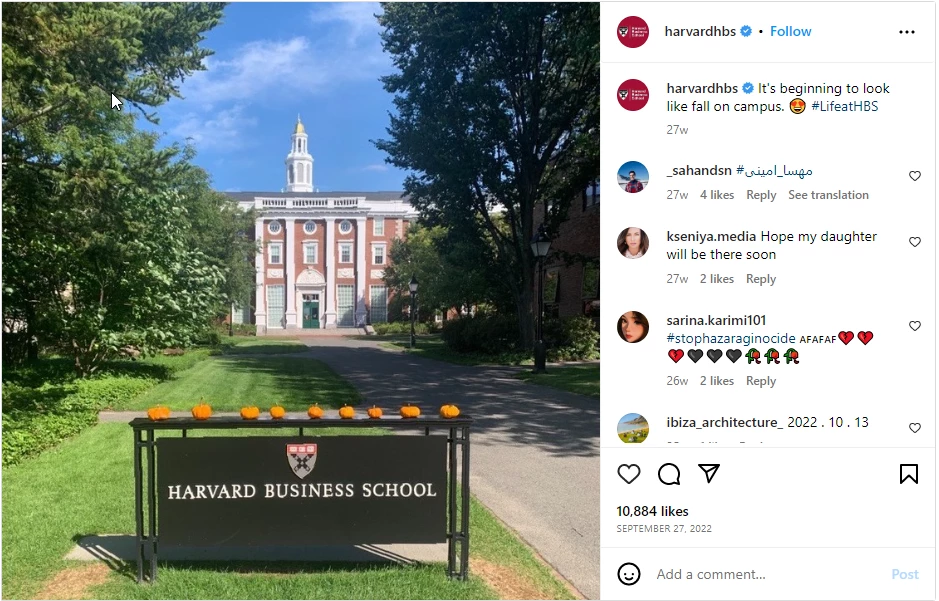Save post with the bookmark icon

click(908, 474)
